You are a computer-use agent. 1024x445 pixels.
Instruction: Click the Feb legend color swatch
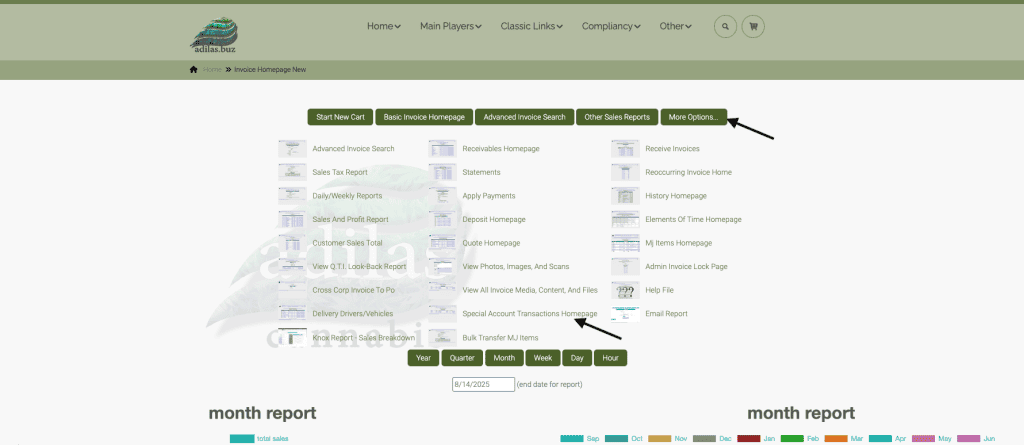click(x=792, y=438)
